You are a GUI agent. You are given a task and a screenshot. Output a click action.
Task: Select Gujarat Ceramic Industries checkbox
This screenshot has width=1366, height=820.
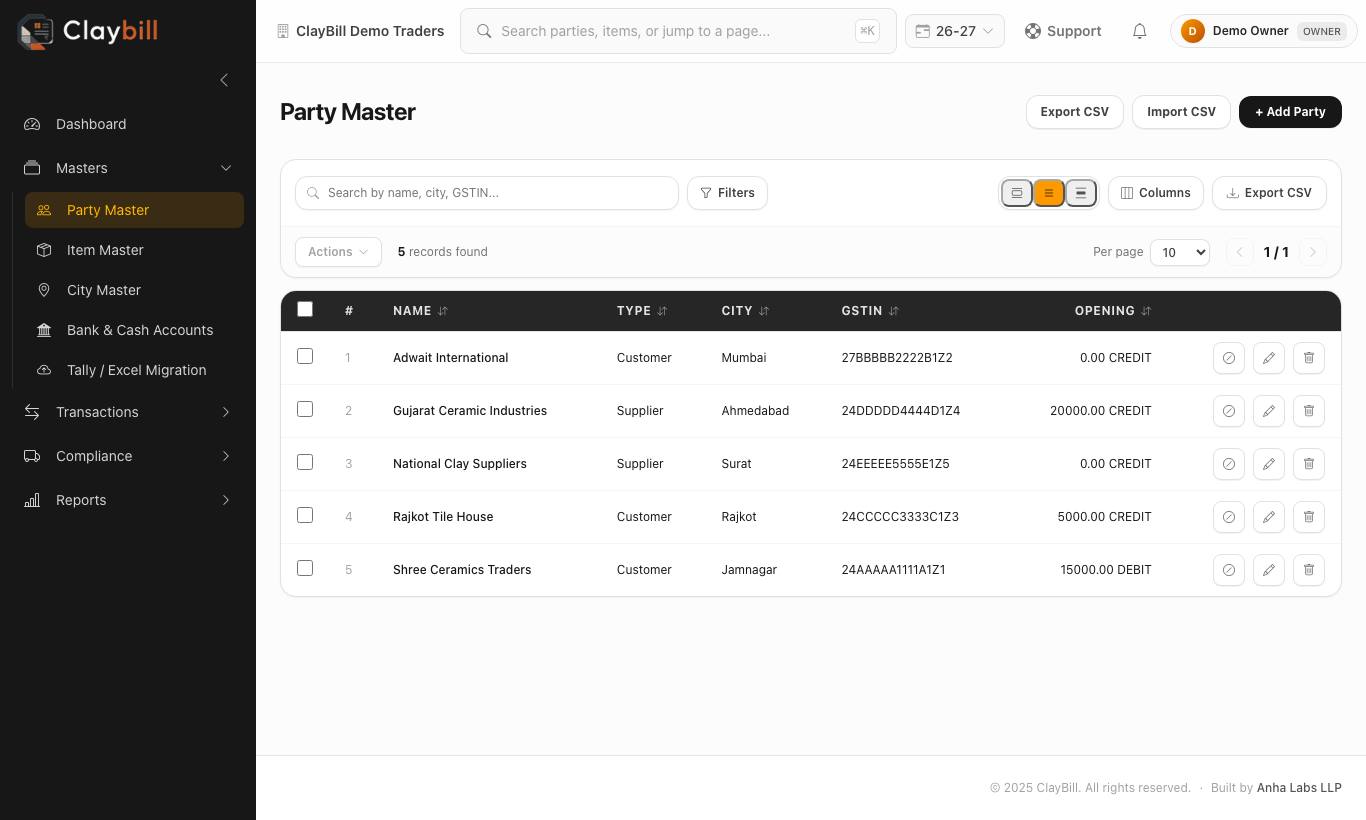coord(305,409)
